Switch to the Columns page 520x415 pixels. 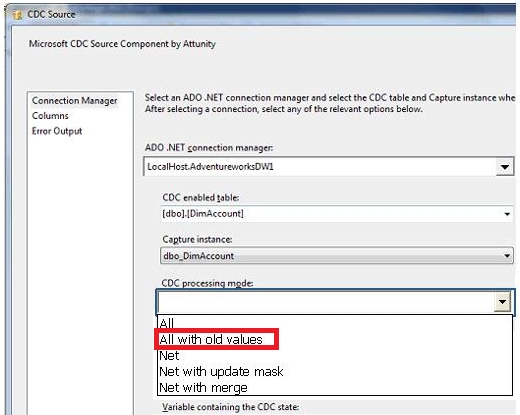50,116
